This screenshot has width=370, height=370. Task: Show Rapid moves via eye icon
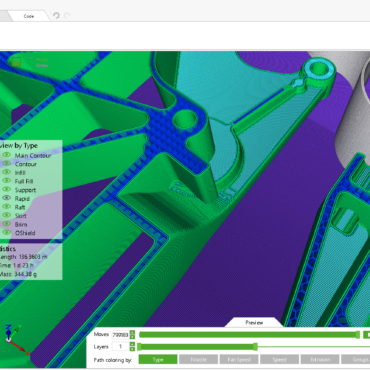click(6, 198)
